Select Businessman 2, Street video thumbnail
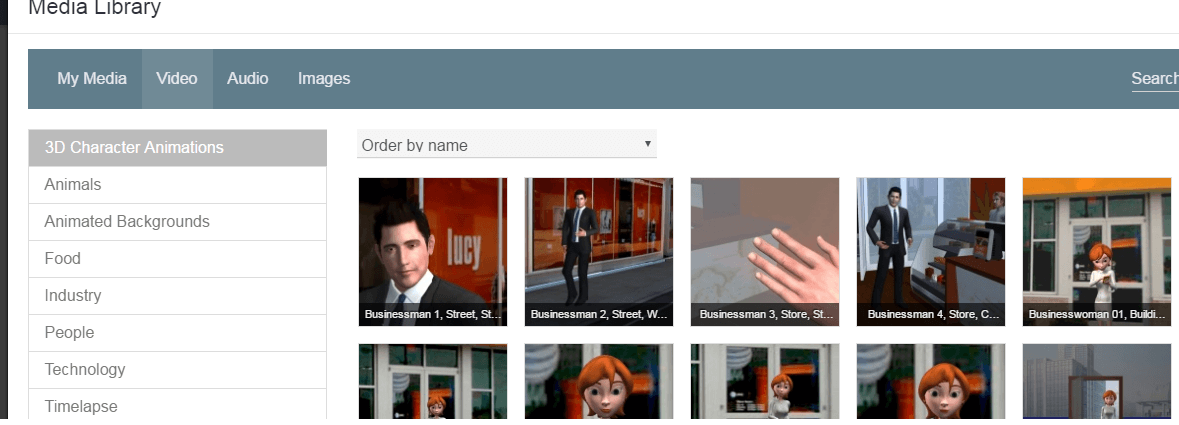This screenshot has width=1179, height=425. tap(599, 252)
